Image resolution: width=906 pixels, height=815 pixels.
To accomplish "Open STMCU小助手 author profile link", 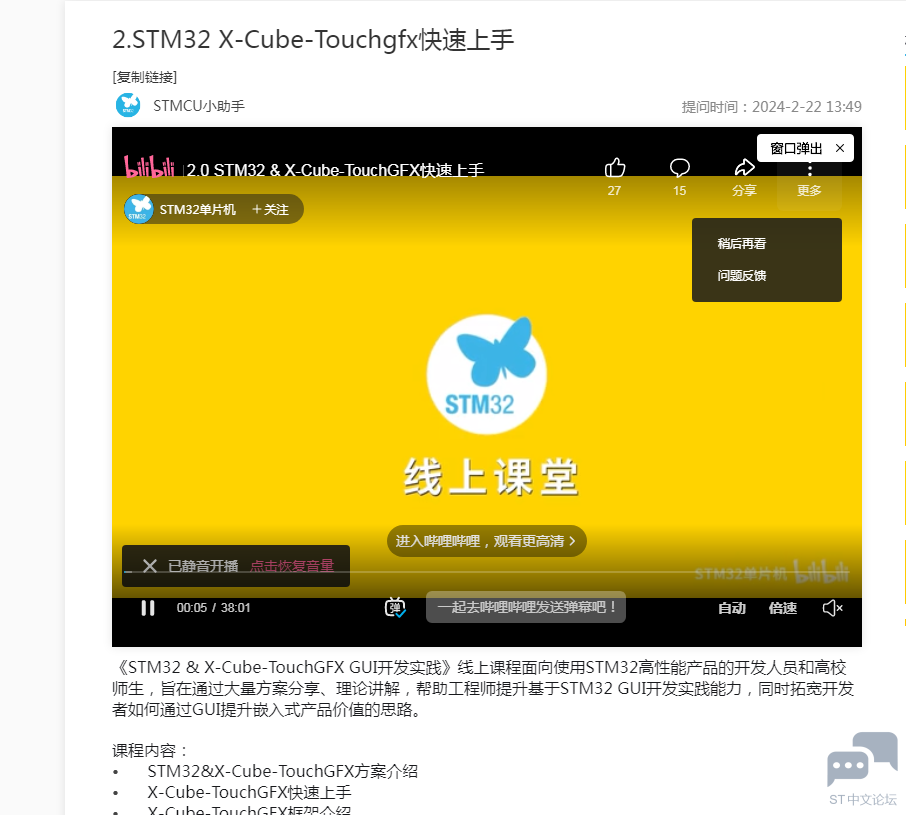I will [199, 106].
